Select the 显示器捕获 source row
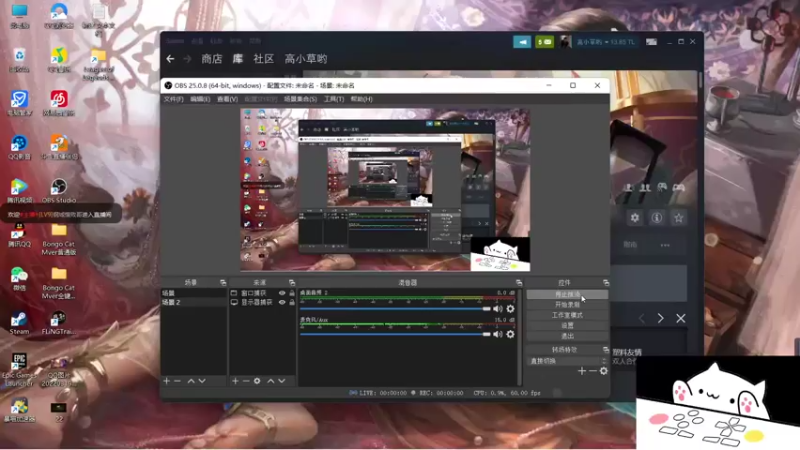This screenshot has height=450, width=800. [262, 302]
